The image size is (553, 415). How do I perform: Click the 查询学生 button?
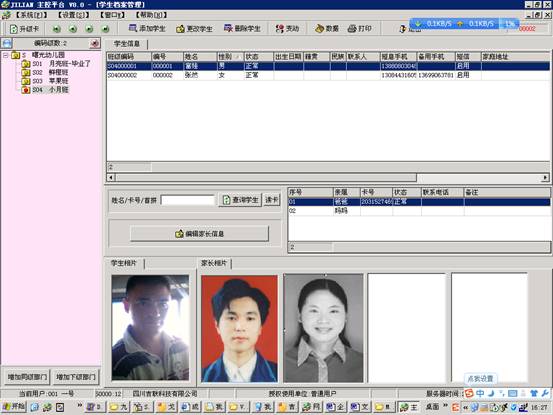[240, 200]
